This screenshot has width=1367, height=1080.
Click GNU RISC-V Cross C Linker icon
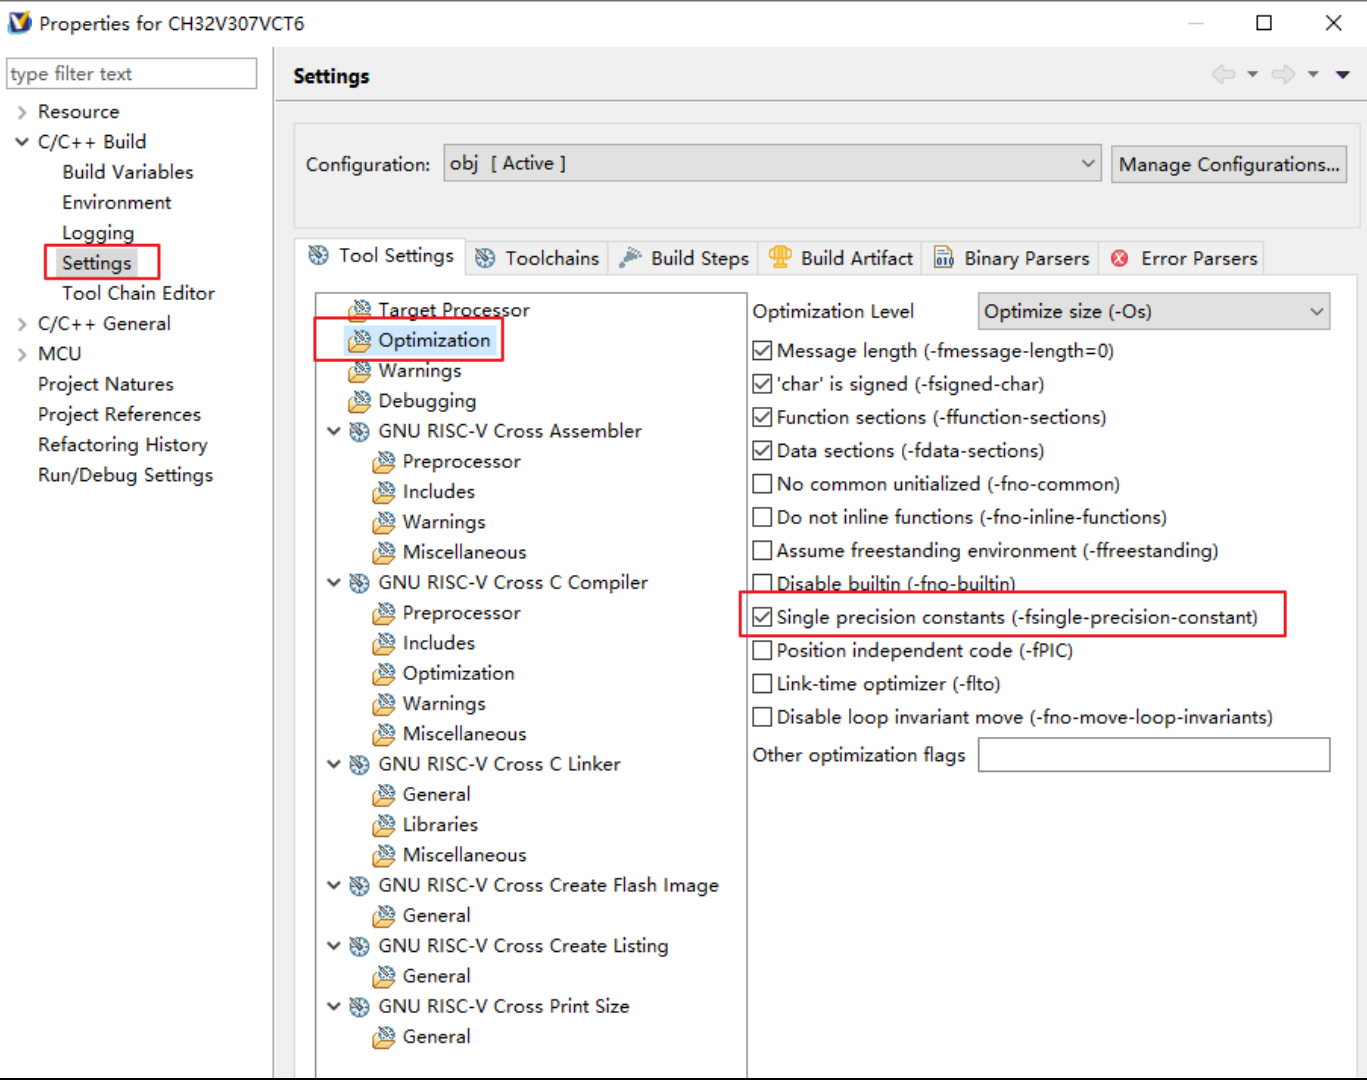359,765
